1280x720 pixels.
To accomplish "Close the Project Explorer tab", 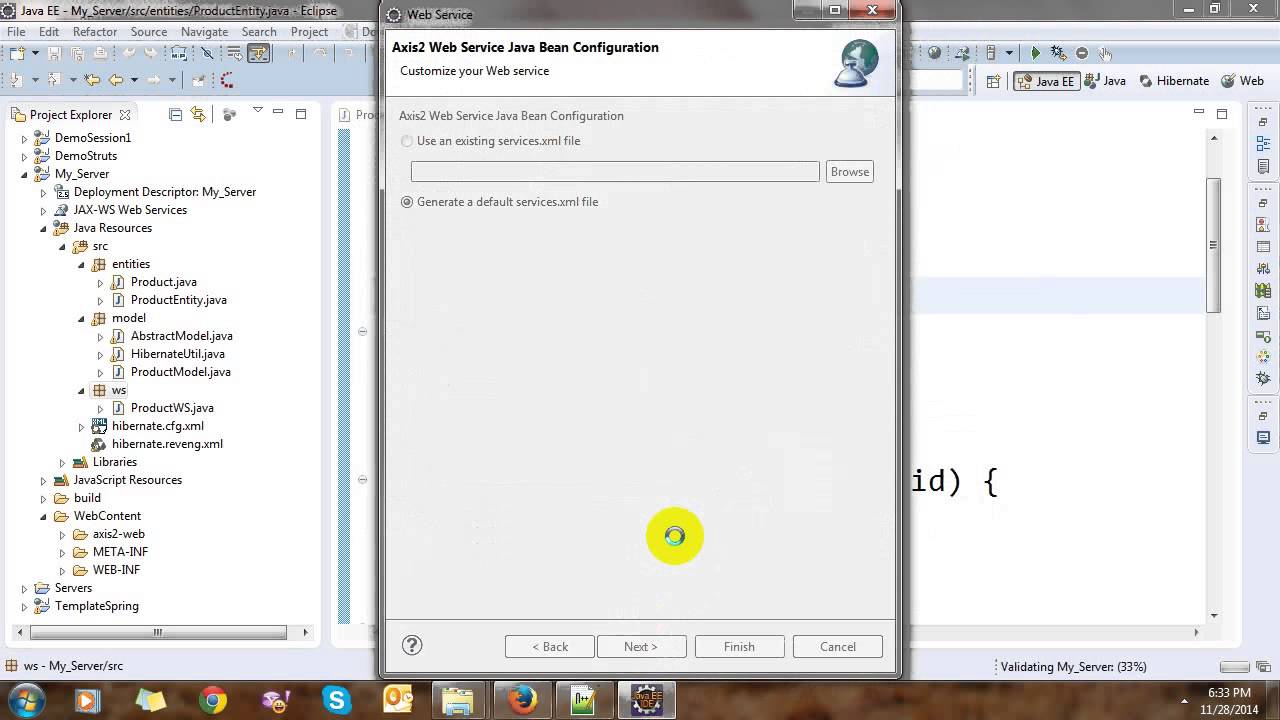I will (125, 115).
